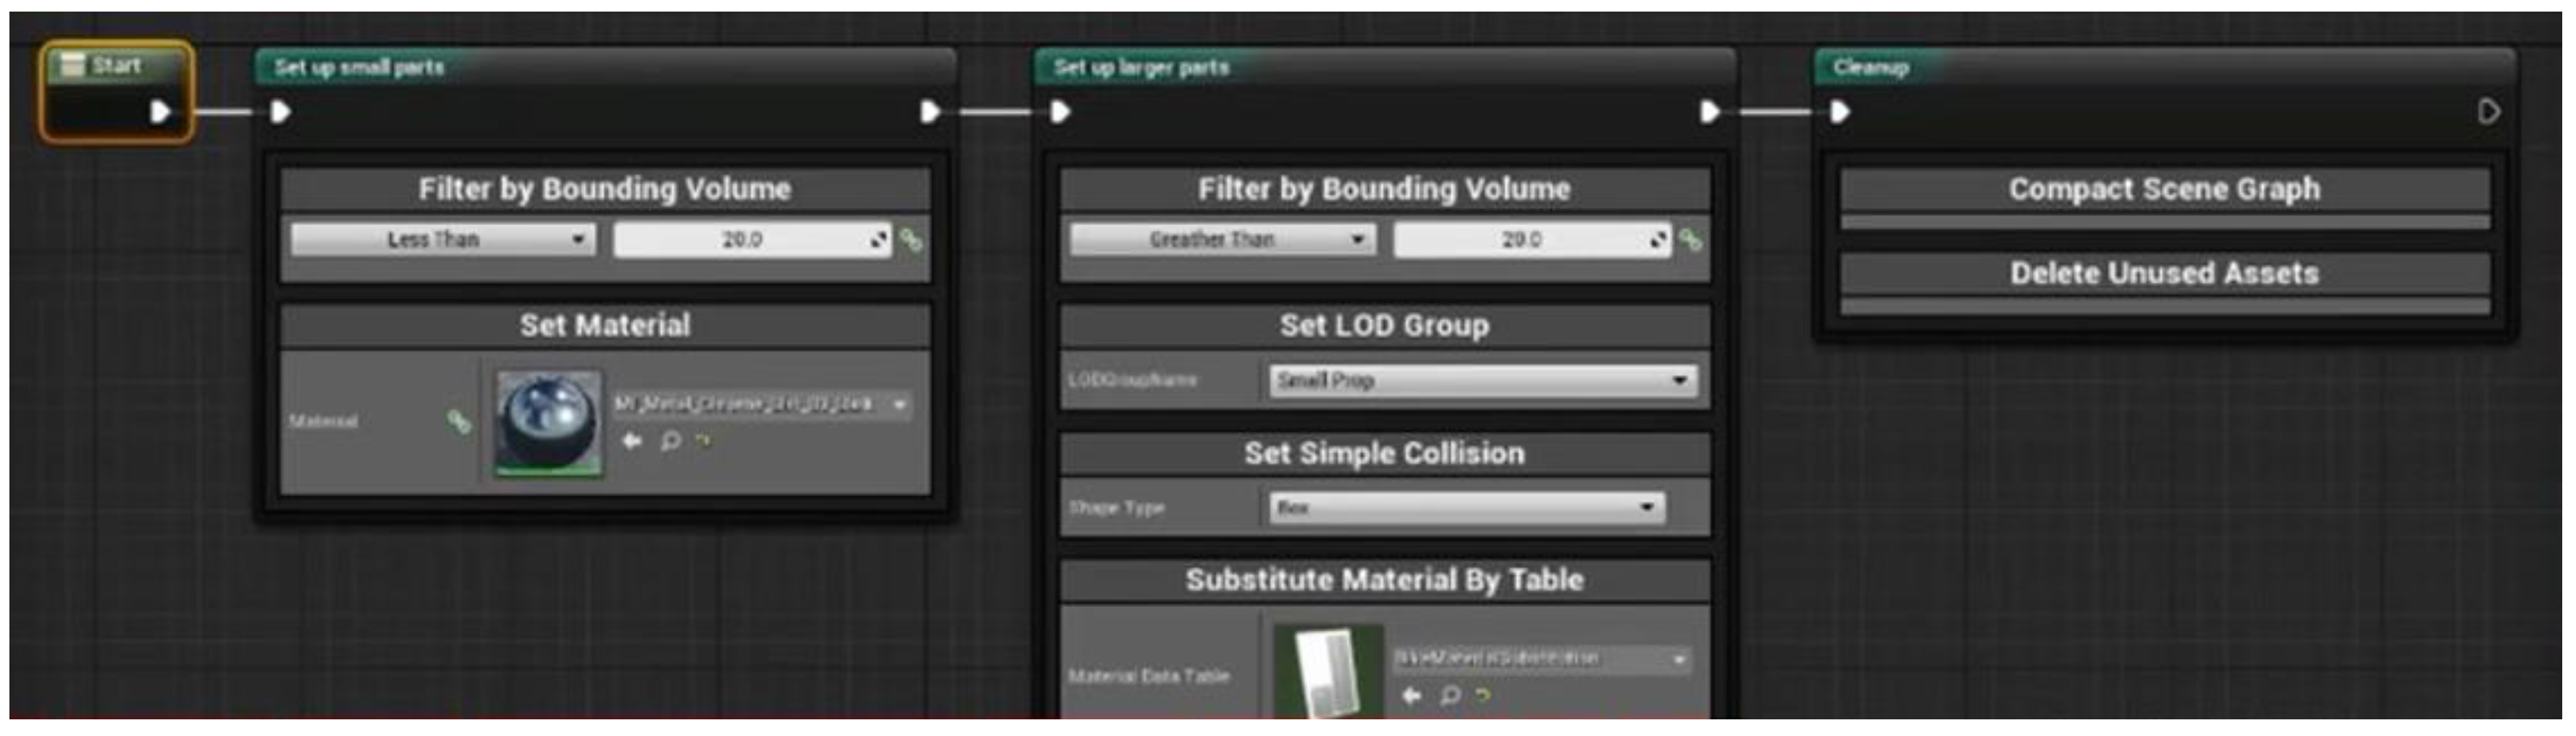Select the Set LOD Group operation header

pos(1385,325)
